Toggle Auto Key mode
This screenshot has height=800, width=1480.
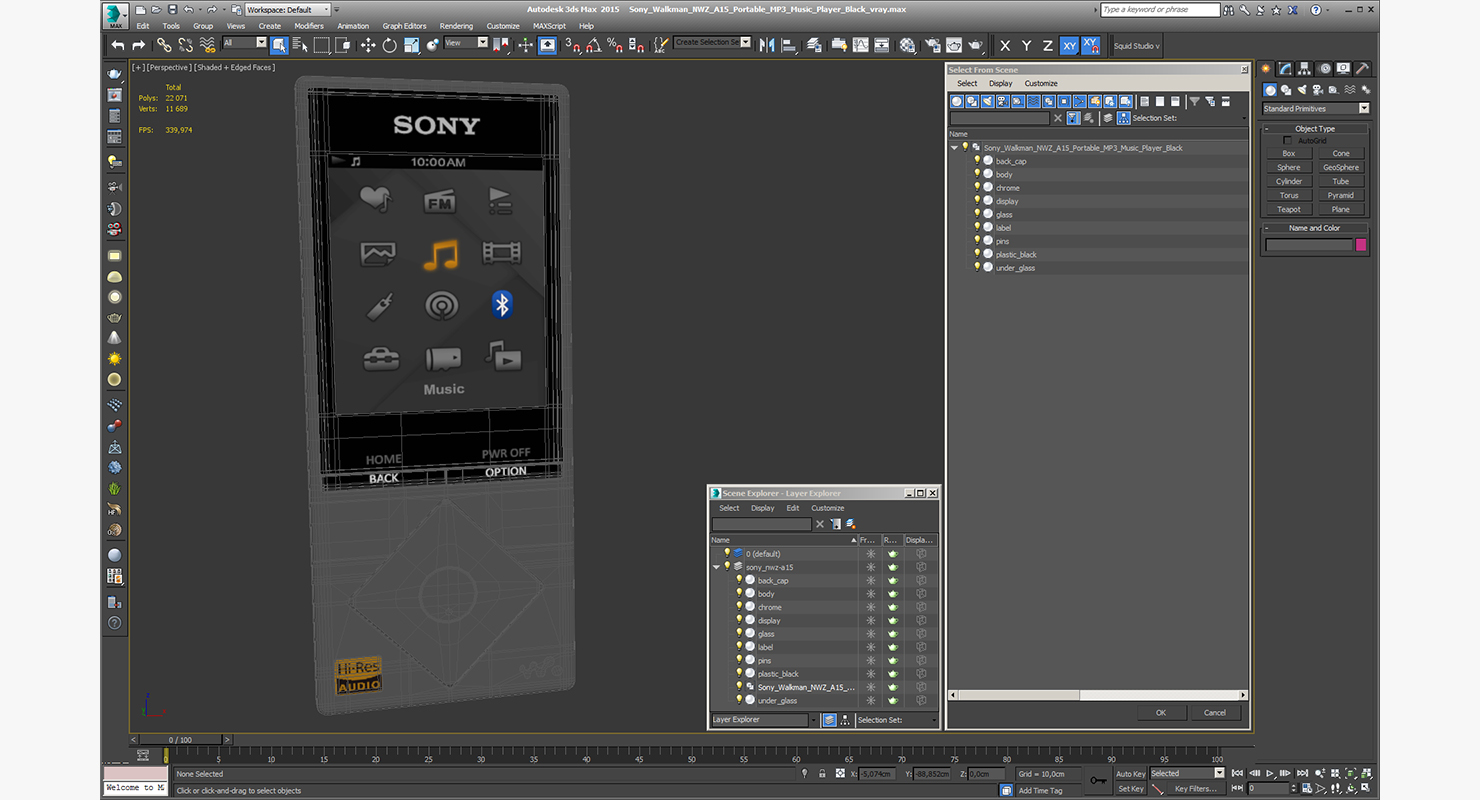pyautogui.click(x=1131, y=773)
